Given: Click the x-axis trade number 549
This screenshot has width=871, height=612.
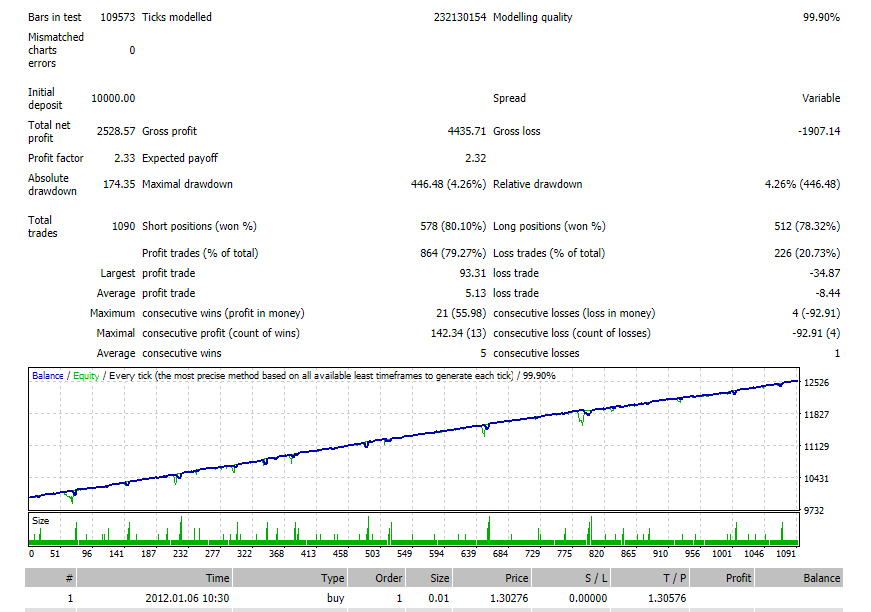Looking at the screenshot, I should click(404, 554).
